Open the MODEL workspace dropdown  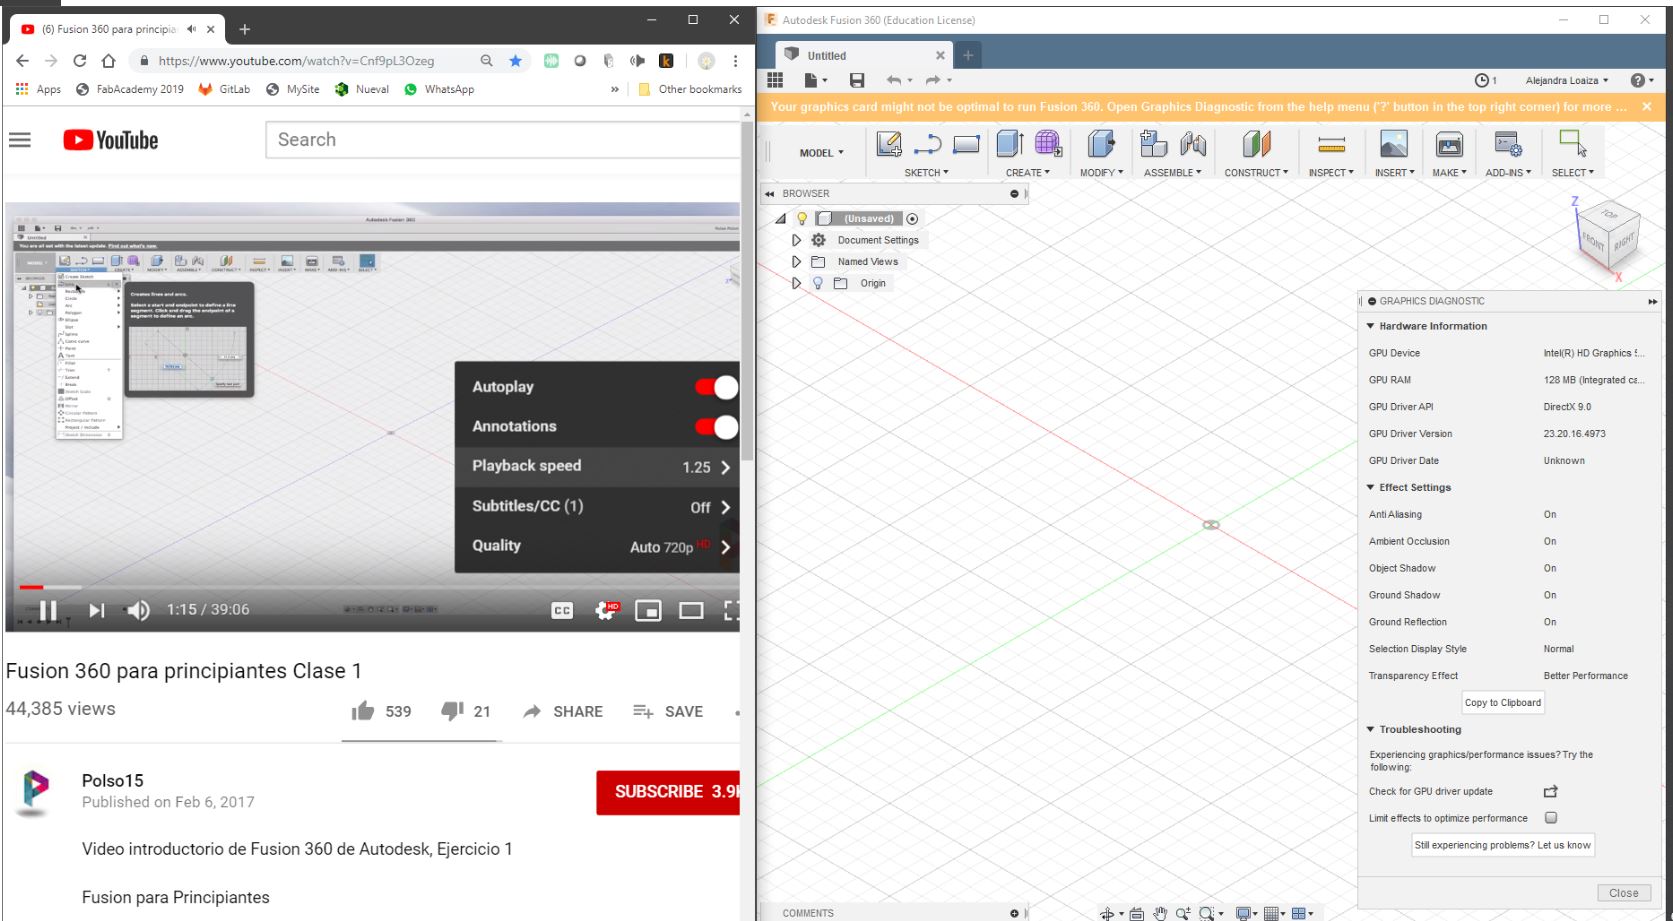[821, 153]
